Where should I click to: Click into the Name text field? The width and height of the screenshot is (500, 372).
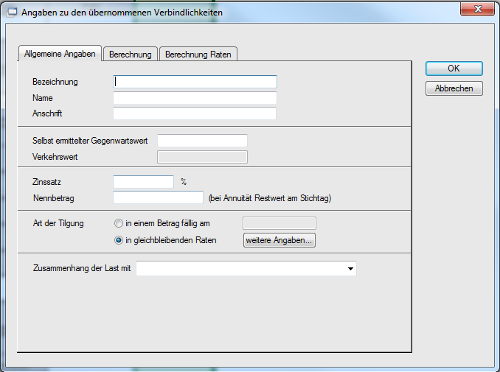(x=195, y=98)
